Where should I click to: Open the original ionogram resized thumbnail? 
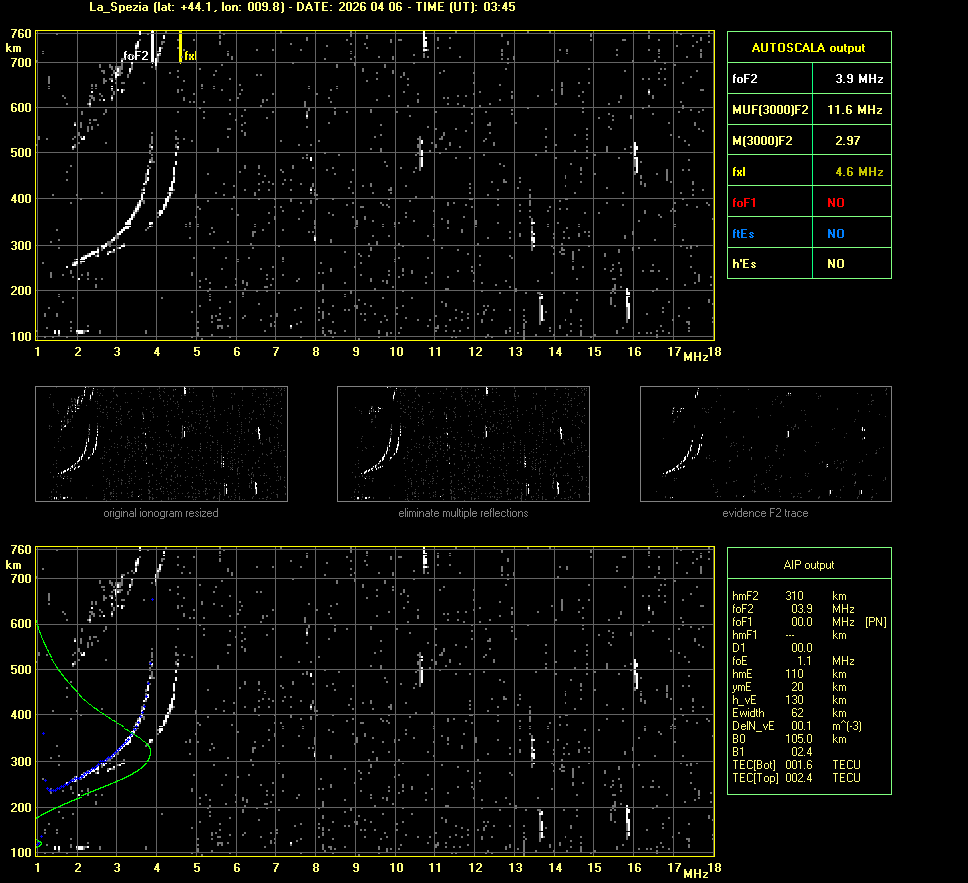[161, 443]
